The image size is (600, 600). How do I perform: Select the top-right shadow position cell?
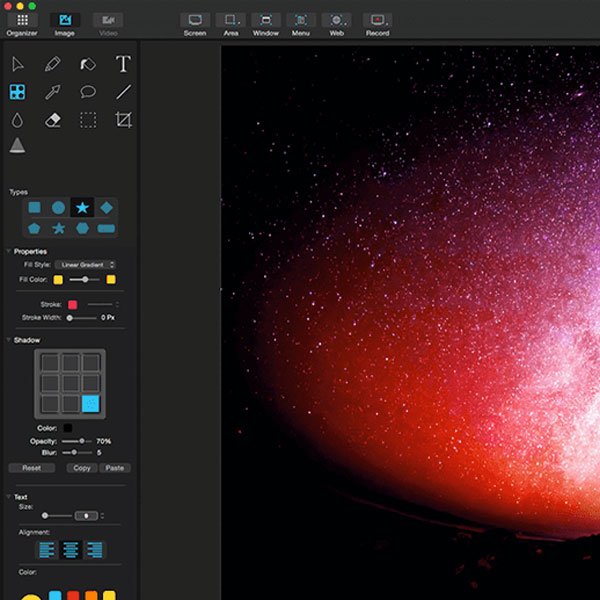pyautogui.click(x=91, y=363)
